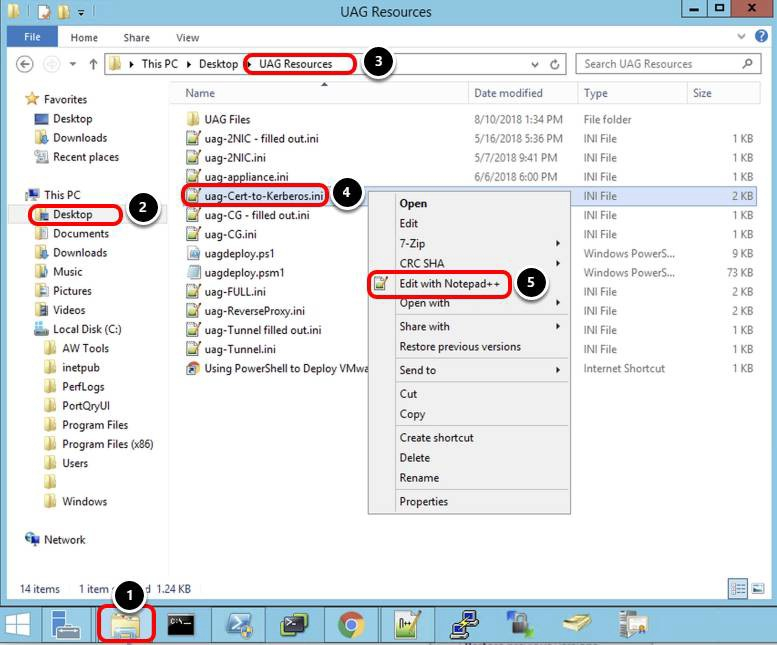Open the View ribbon tab

point(185,38)
